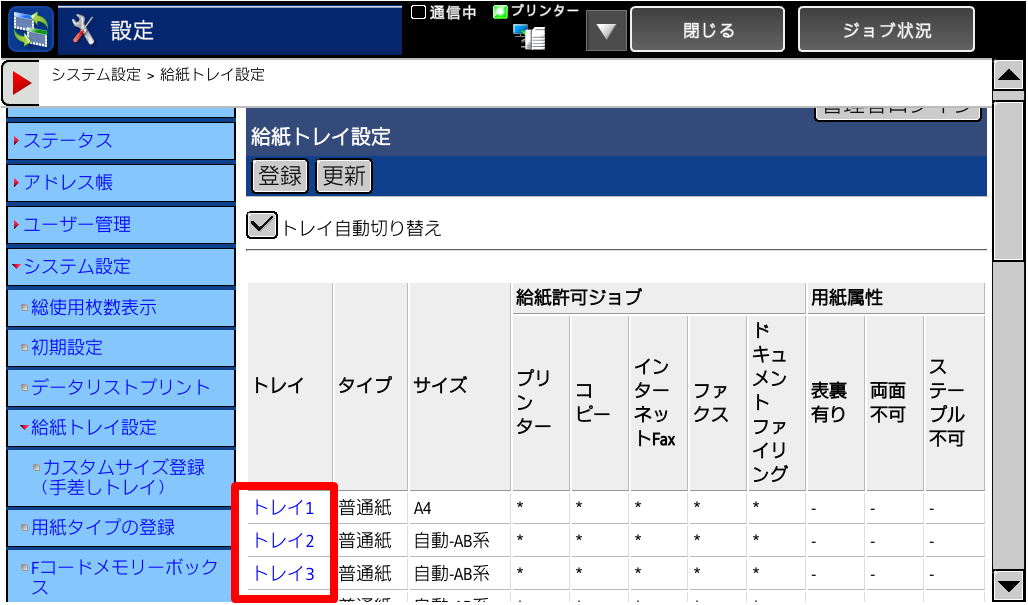Viewport: 1028px width, 605px height.
Task: Toggle the トレイ自動切り替え checkbox
Action: 262,226
